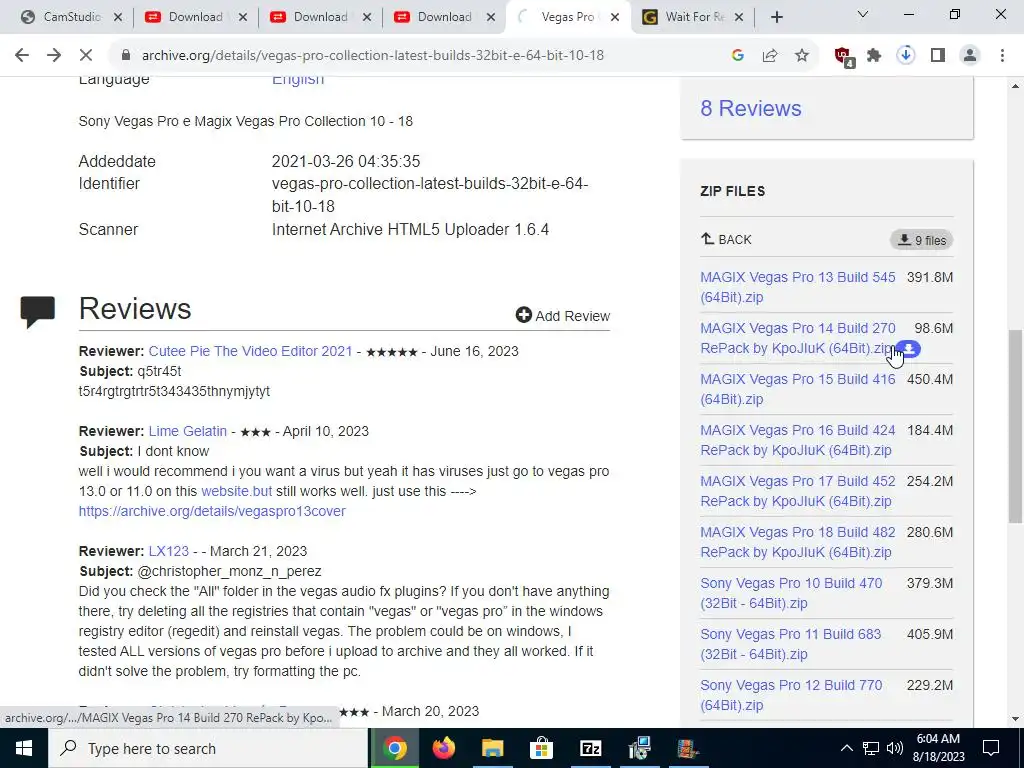Click the Windows search box
This screenshot has width=1024, height=768.
click(x=209, y=748)
